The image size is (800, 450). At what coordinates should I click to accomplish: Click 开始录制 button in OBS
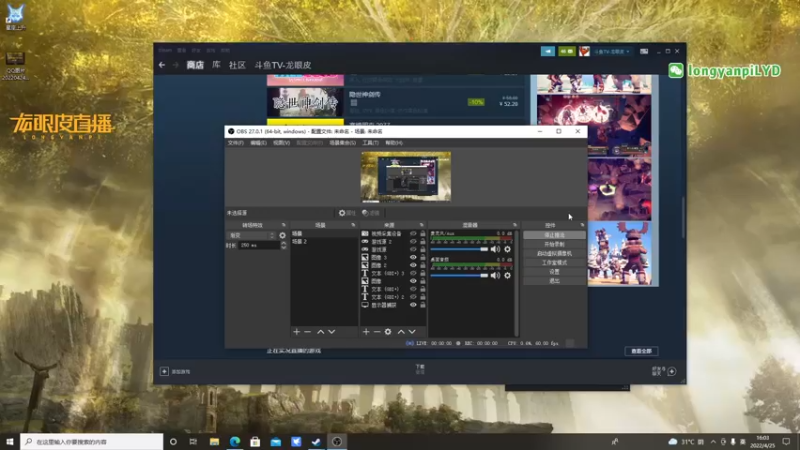(554, 244)
